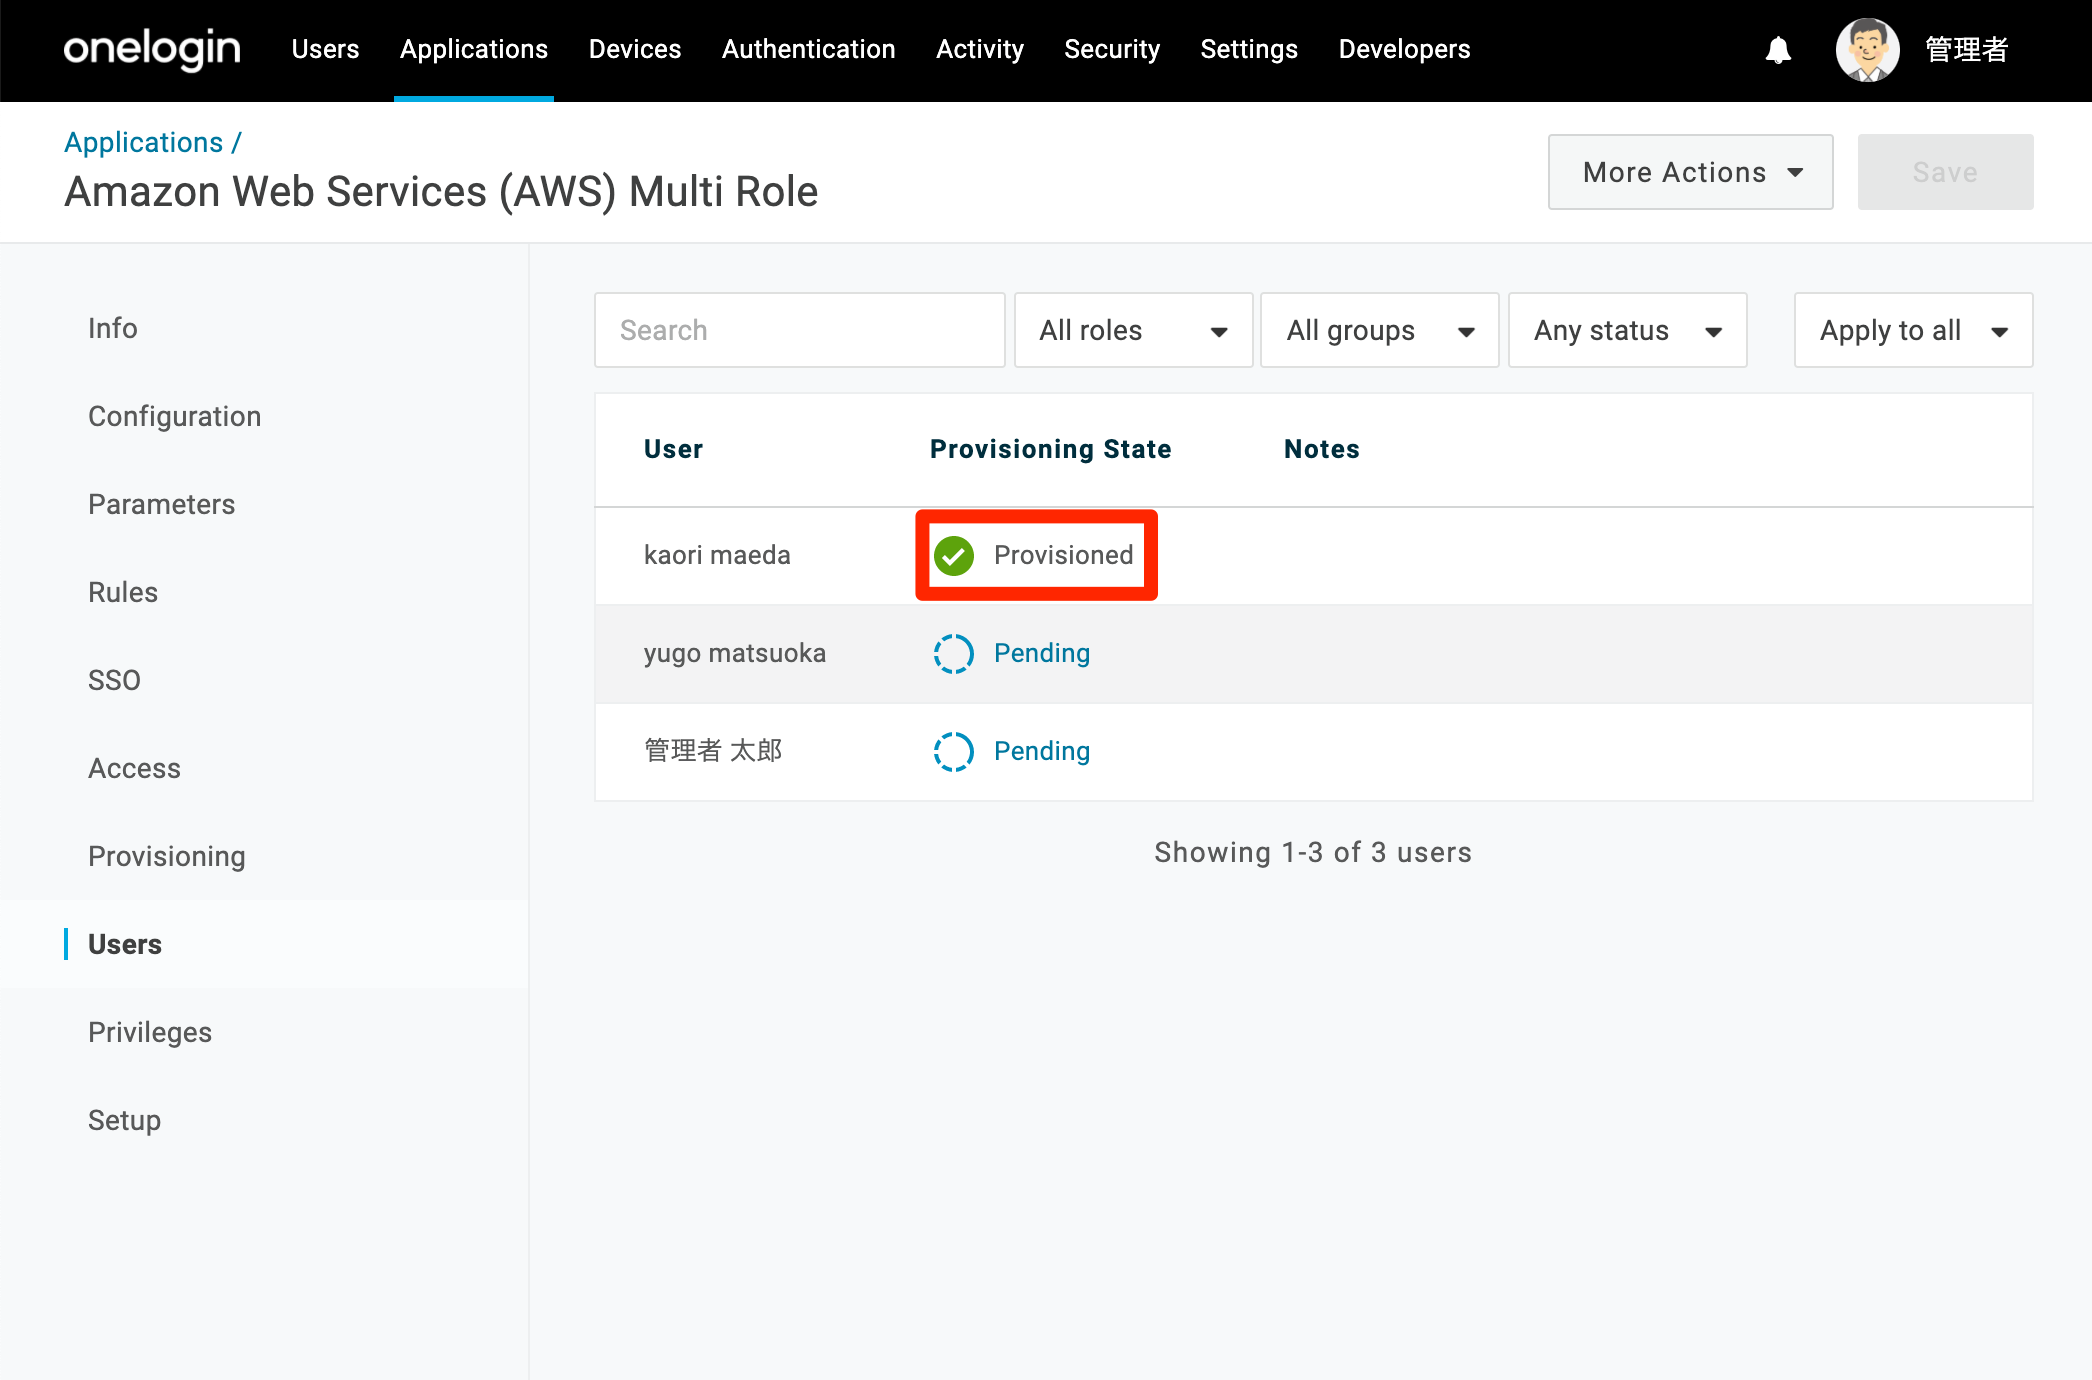The width and height of the screenshot is (2092, 1380).
Task: Click the Pending link for 管理者 太郎
Action: pos(1042,751)
